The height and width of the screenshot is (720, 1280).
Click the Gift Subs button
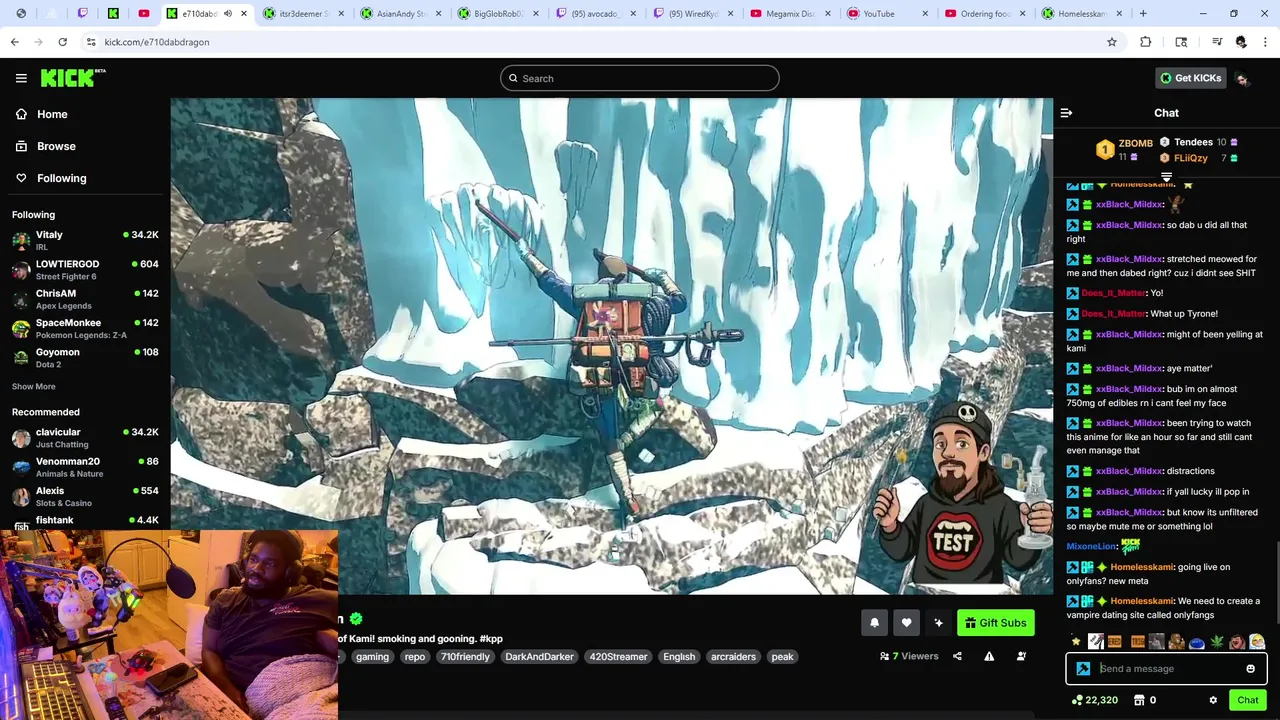point(996,623)
